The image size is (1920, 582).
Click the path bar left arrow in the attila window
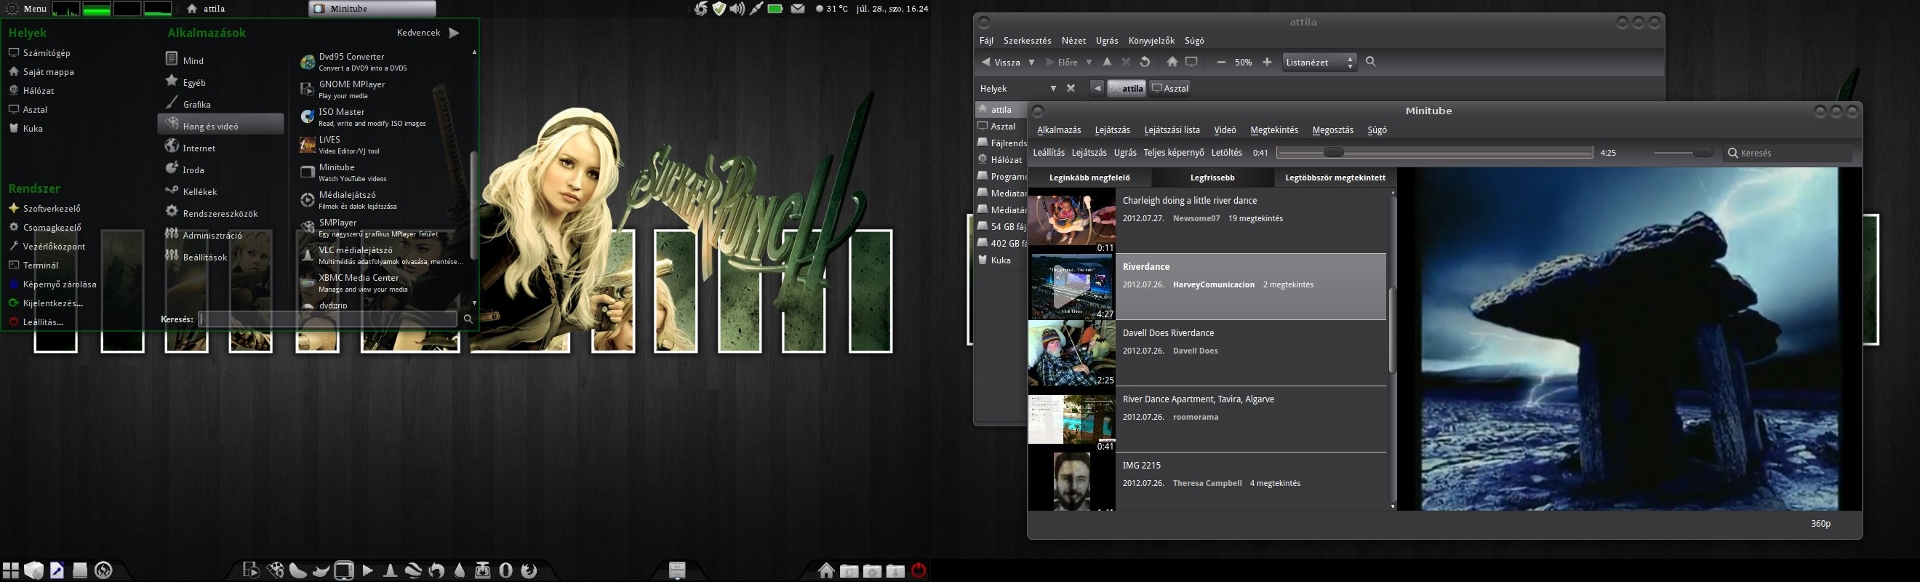(x=1097, y=88)
